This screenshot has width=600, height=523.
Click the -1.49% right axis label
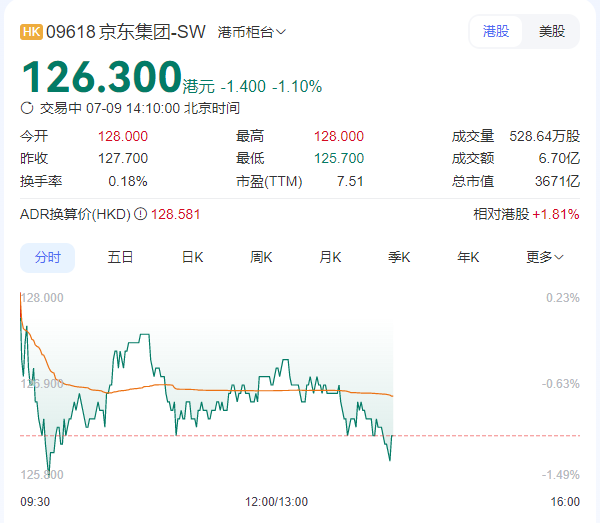[x=561, y=475]
